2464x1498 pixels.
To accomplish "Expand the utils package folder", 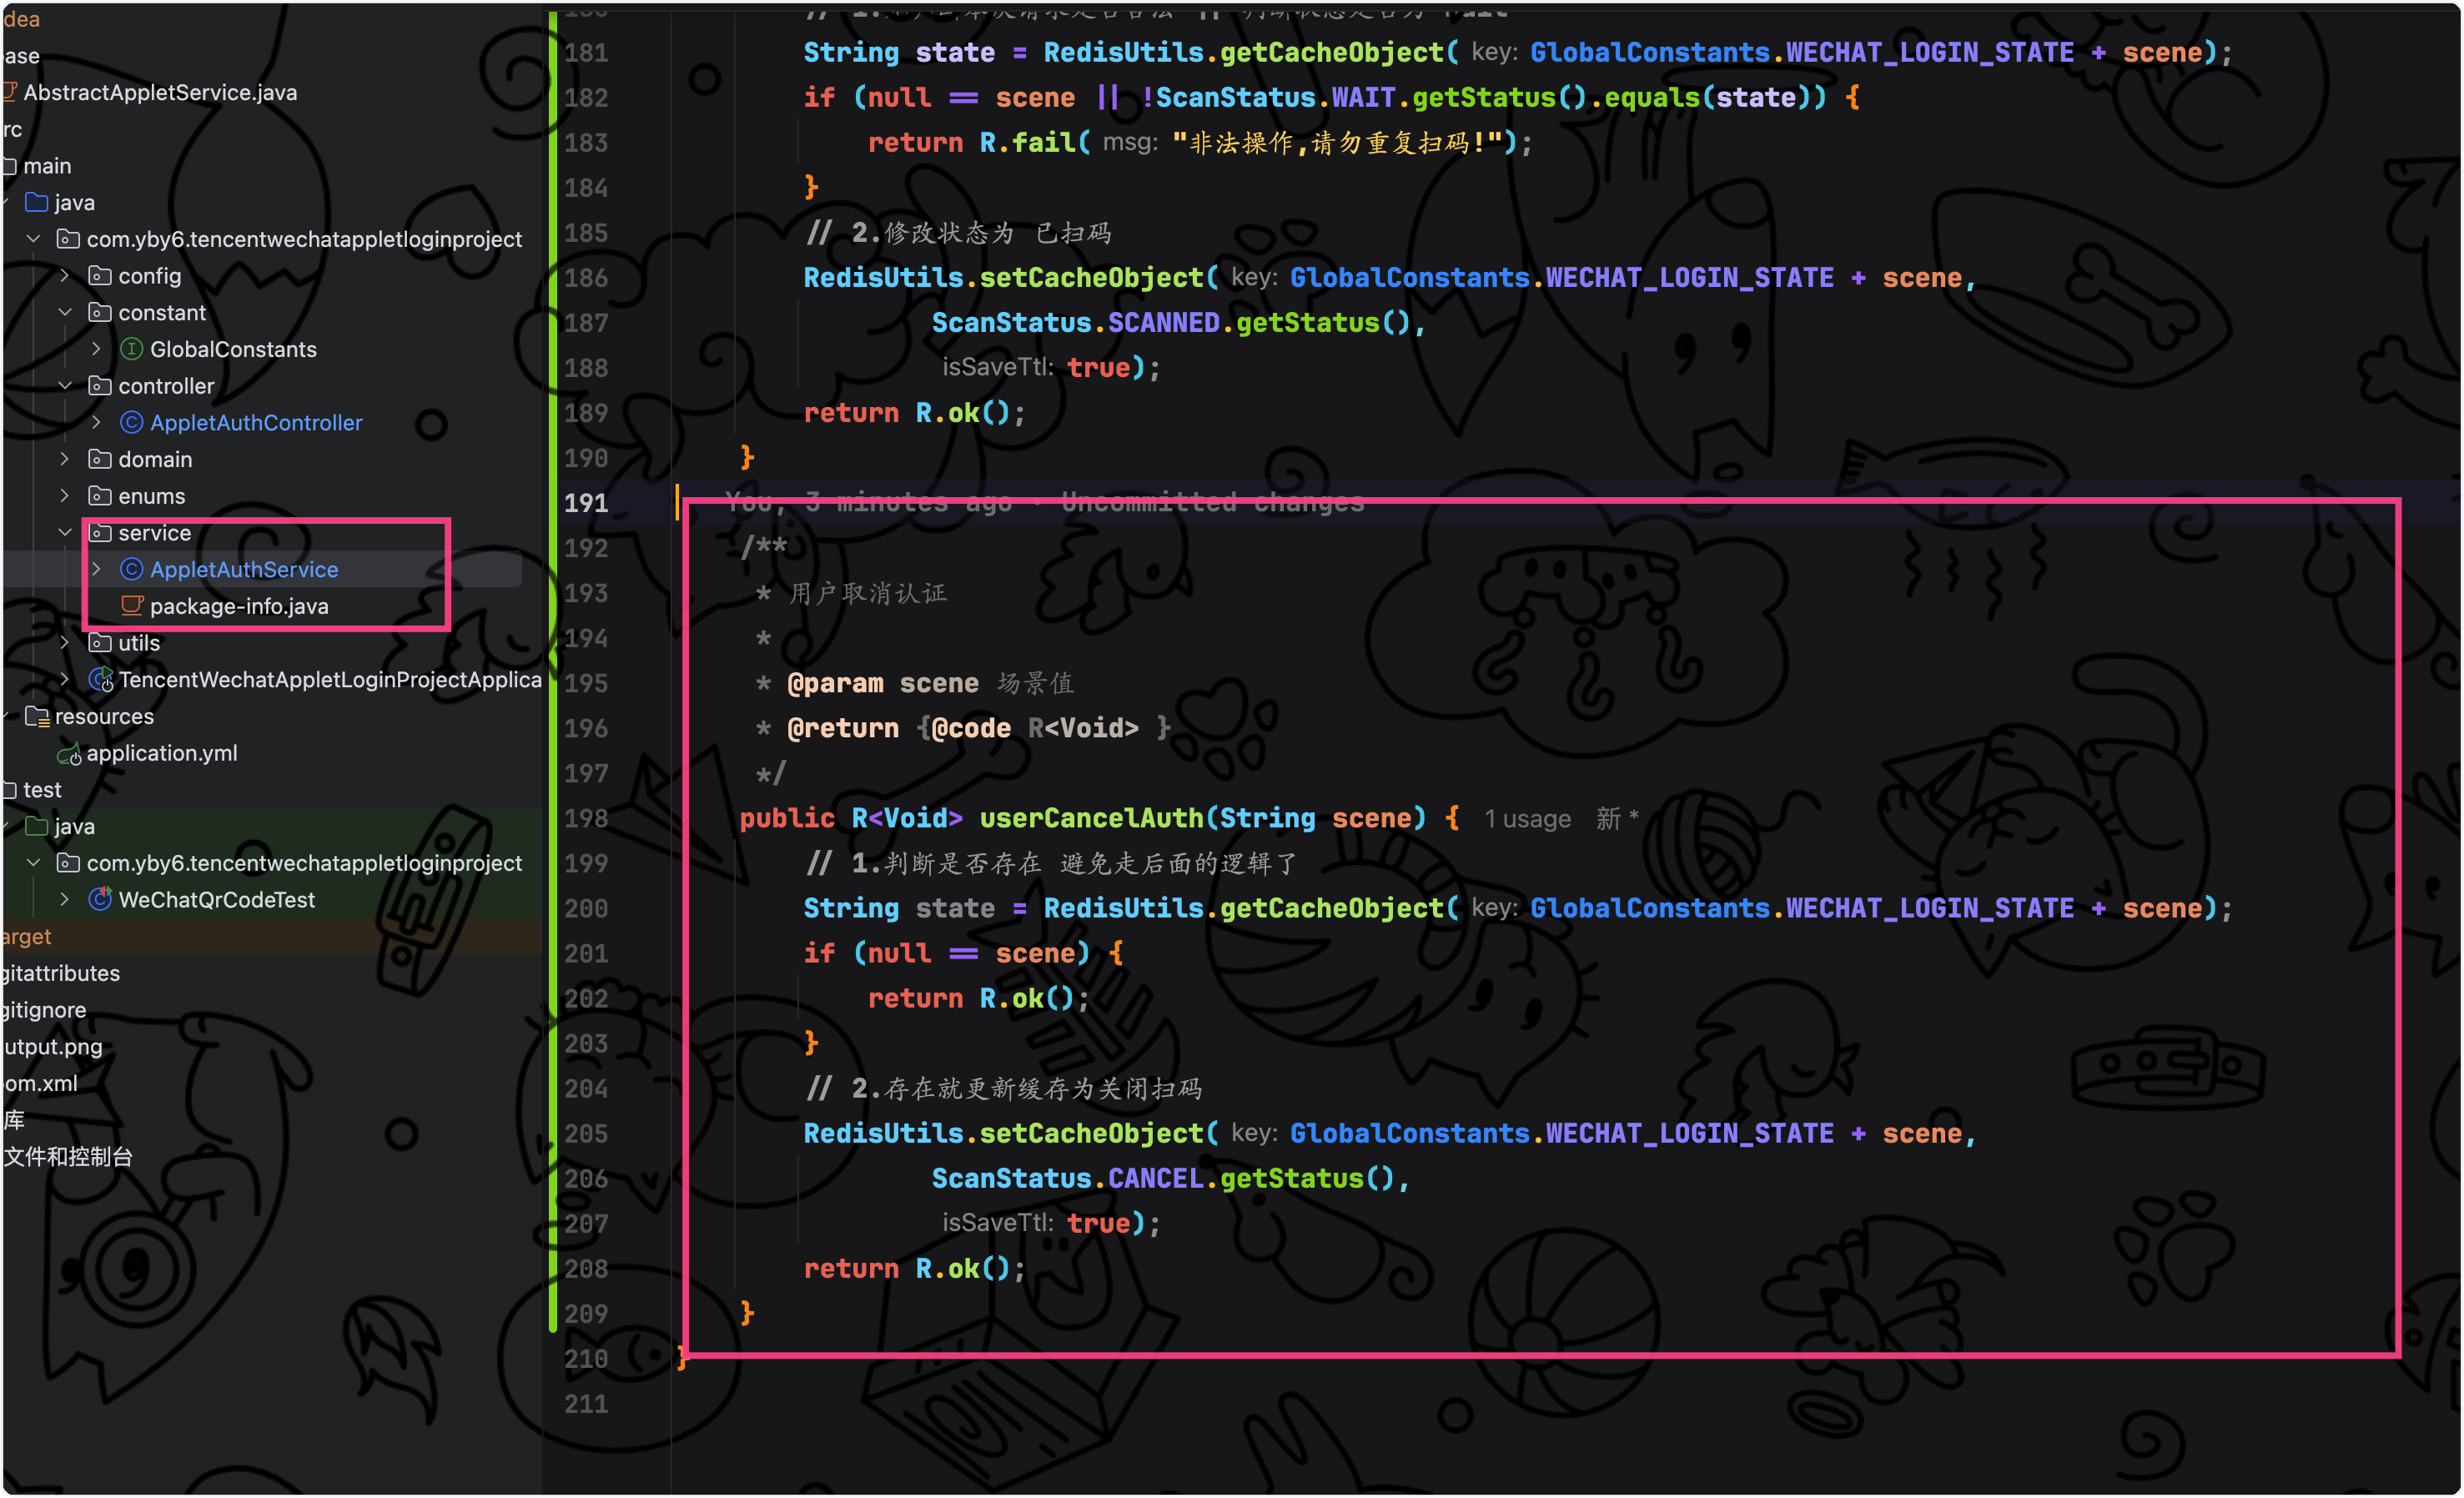I will (65, 642).
